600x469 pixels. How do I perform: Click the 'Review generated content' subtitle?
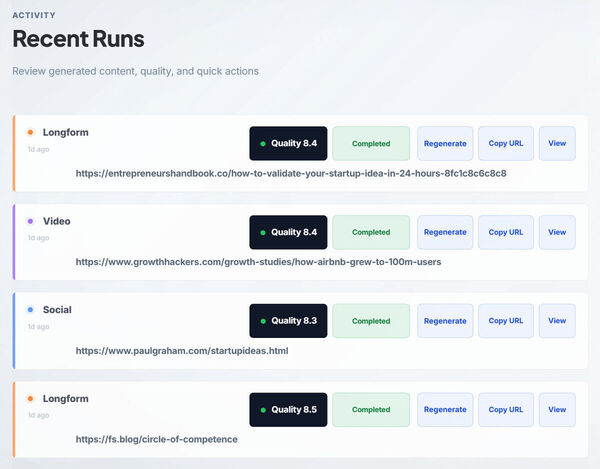tap(135, 72)
